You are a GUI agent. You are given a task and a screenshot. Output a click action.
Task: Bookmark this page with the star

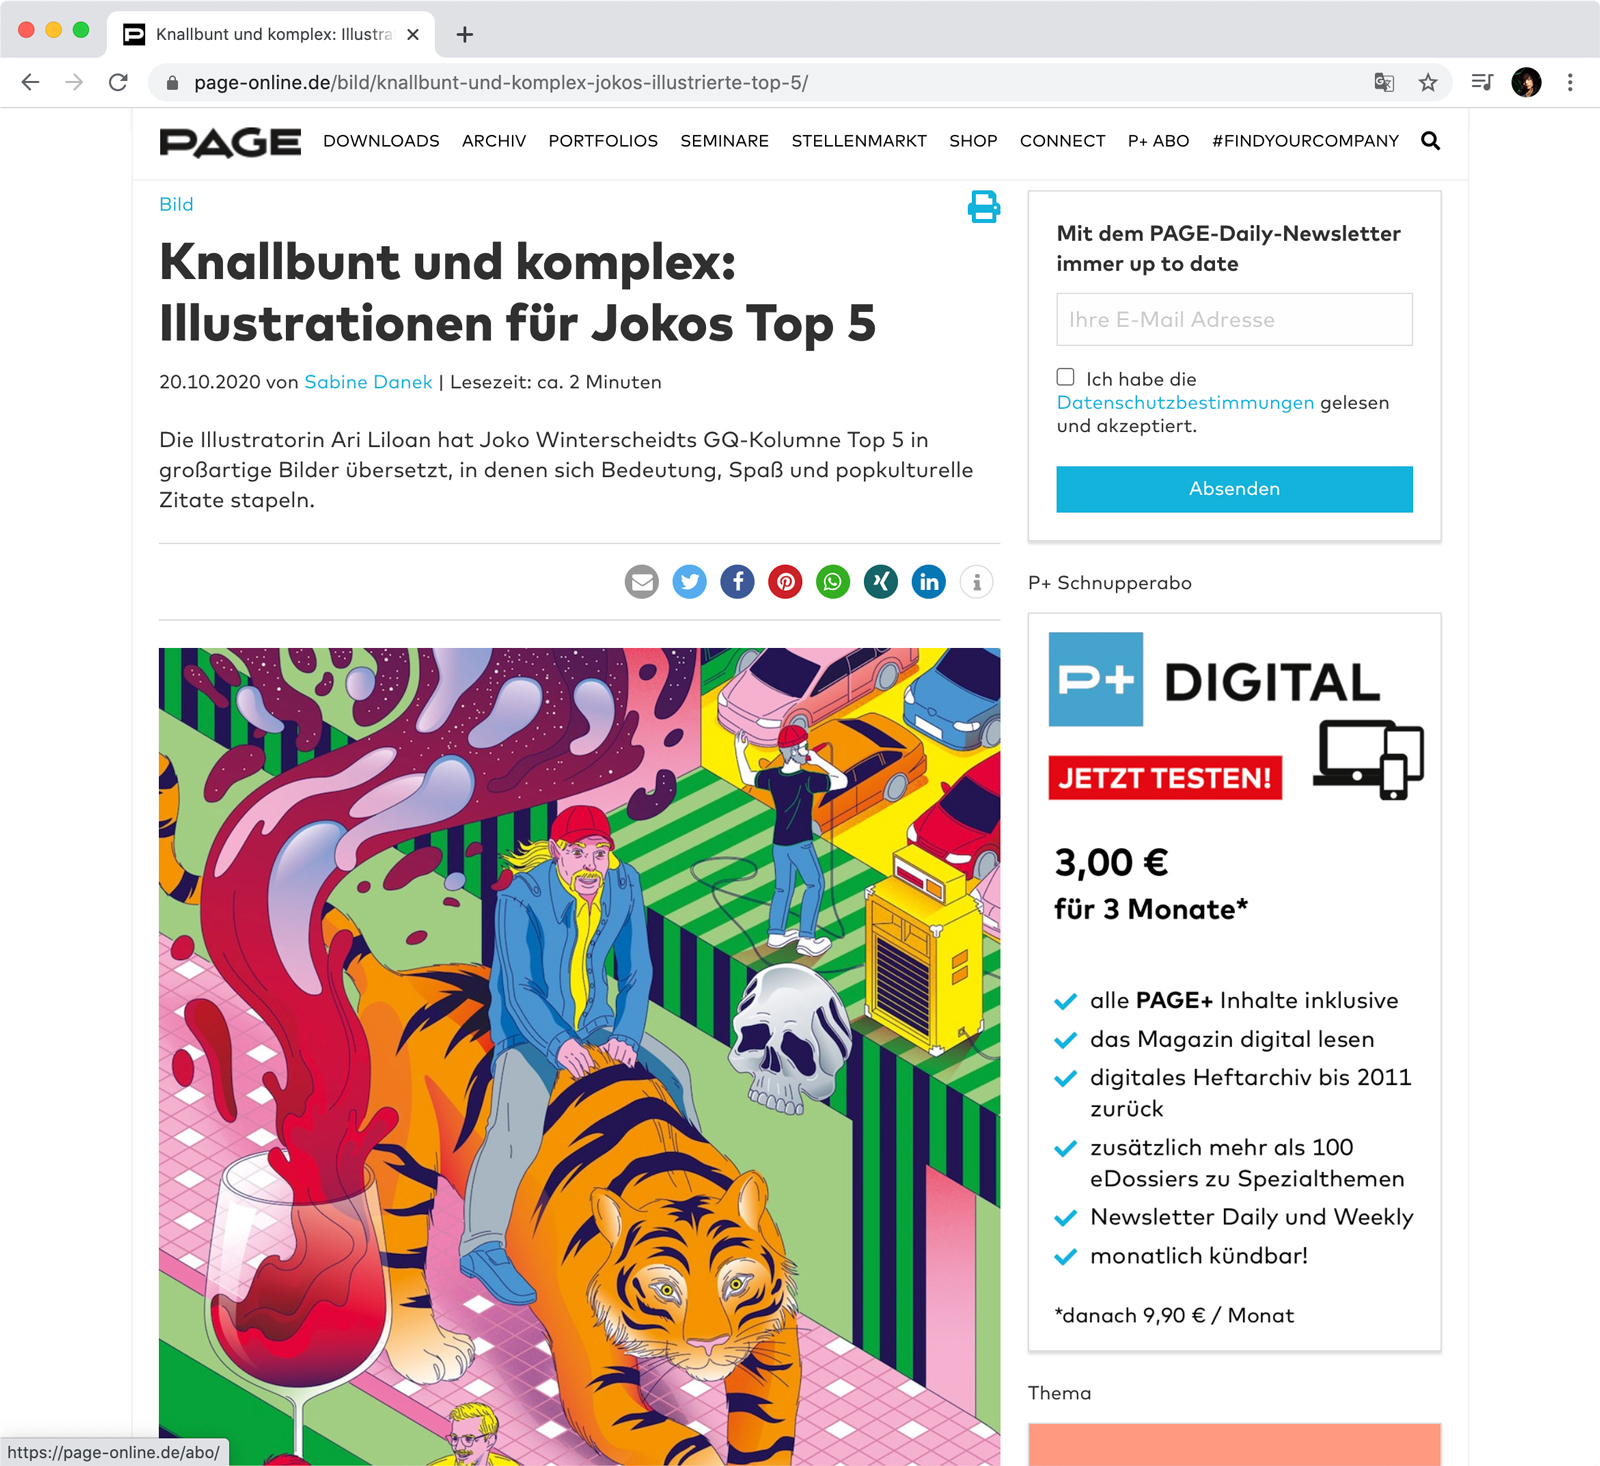[1428, 83]
